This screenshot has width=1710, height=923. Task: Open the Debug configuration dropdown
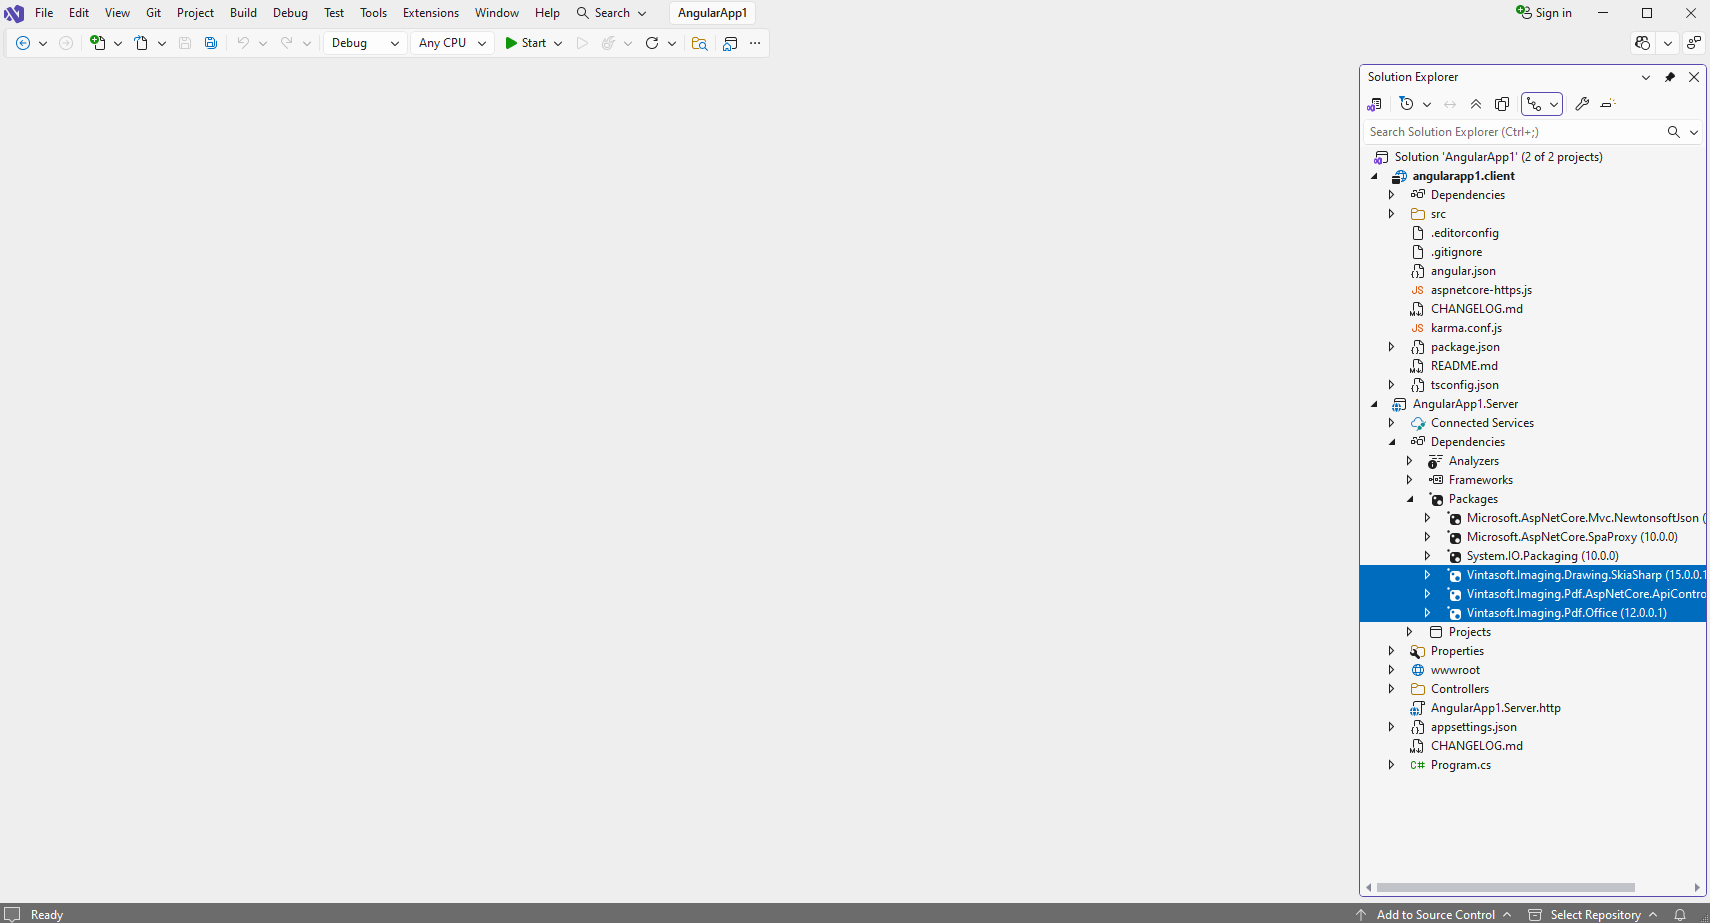(x=365, y=43)
